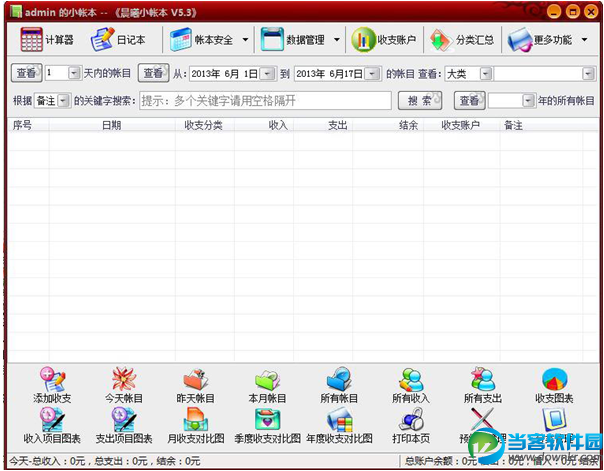The height and width of the screenshot is (471, 604).
Task: Click the 数据管理 toolbar button
Action: [293, 40]
